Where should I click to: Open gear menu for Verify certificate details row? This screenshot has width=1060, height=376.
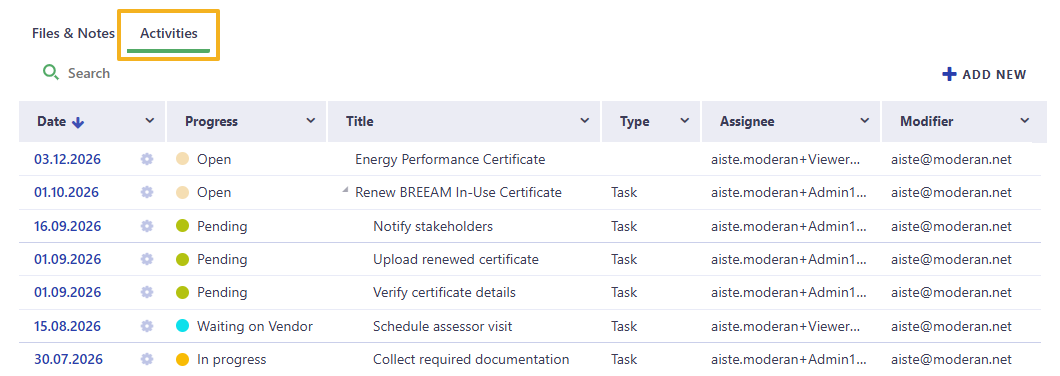[x=147, y=292]
